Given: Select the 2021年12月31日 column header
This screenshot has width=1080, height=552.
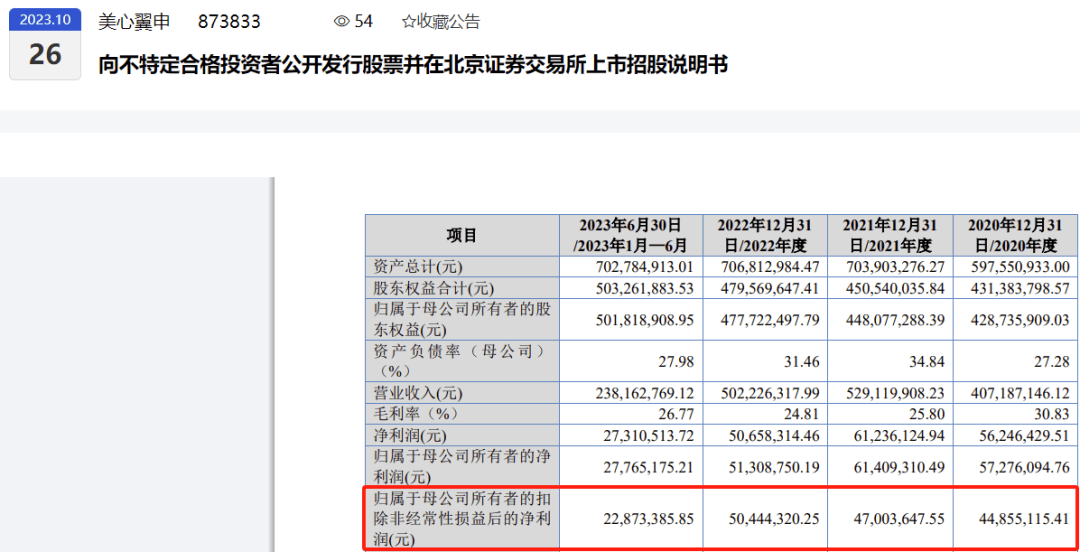Looking at the screenshot, I should (x=890, y=236).
